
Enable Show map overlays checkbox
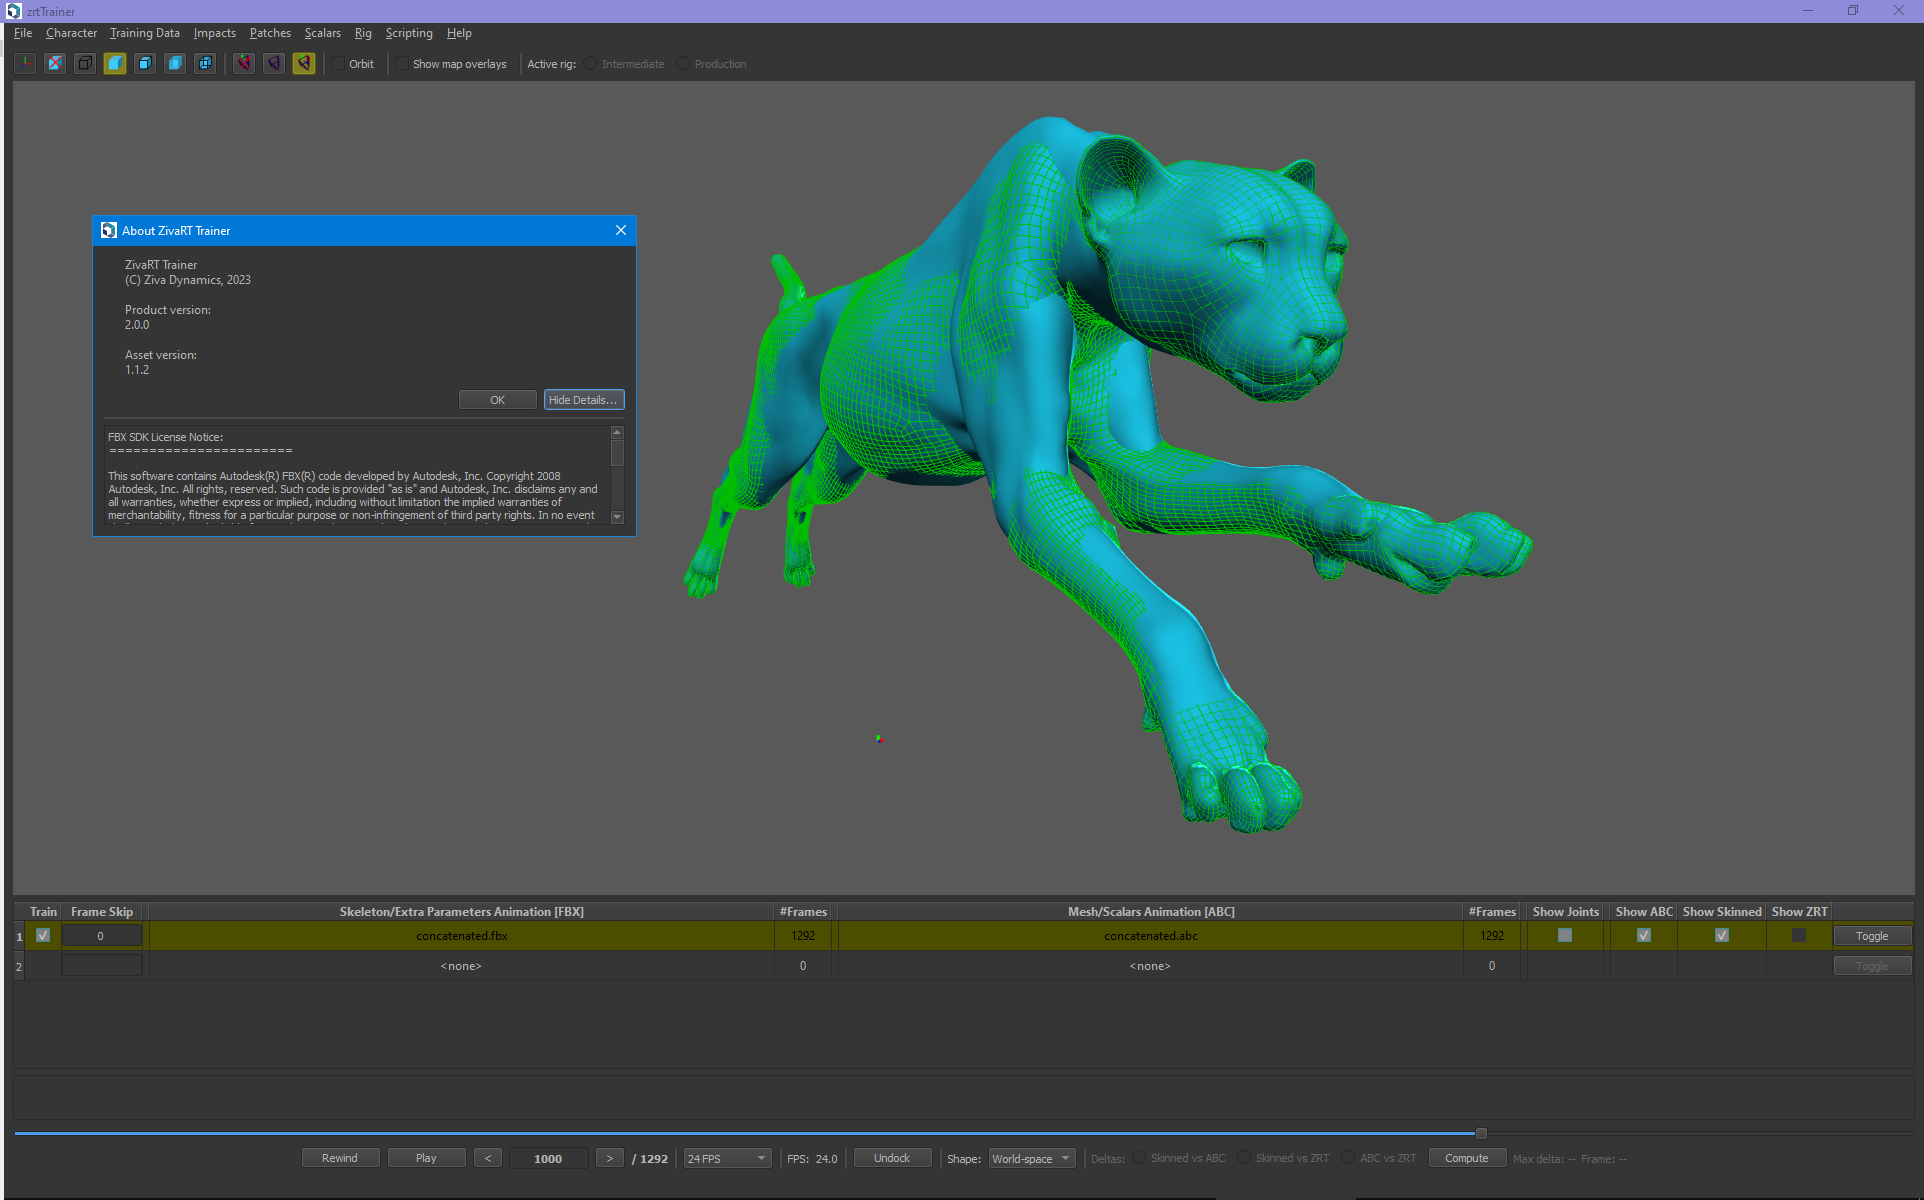[x=402, y=63]
